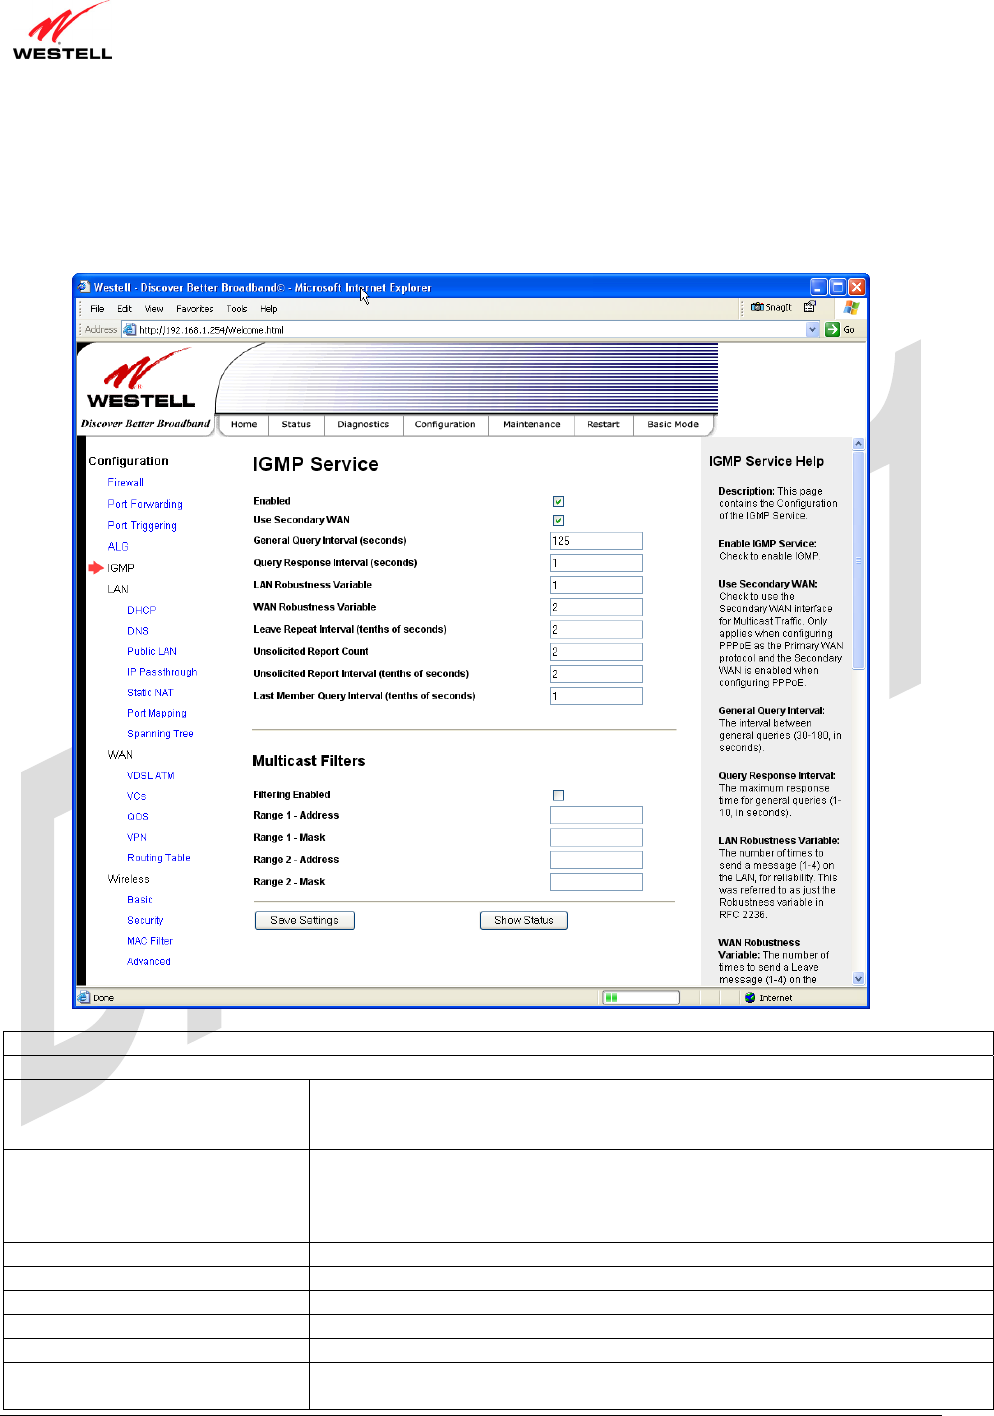
Task: Open the Firewall link
Action: pyautogui.click(x=126, y=482)
